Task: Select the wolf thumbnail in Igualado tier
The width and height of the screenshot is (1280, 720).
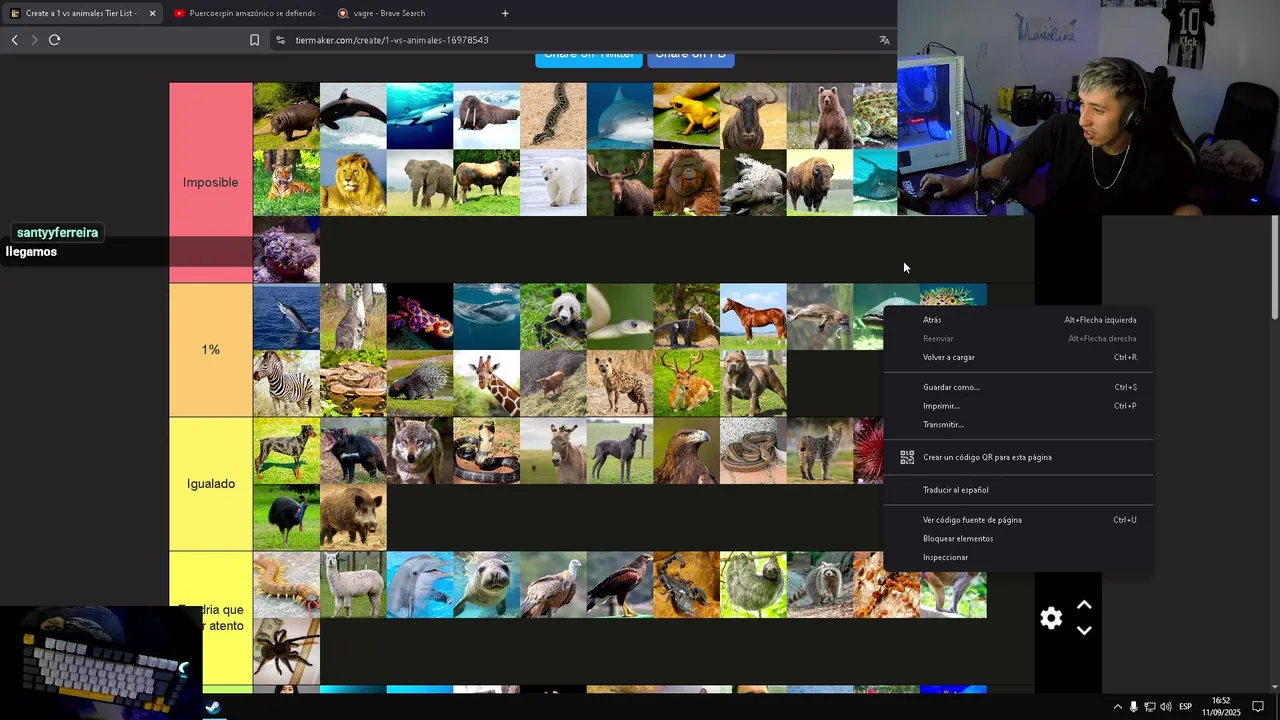Action: 420,451
